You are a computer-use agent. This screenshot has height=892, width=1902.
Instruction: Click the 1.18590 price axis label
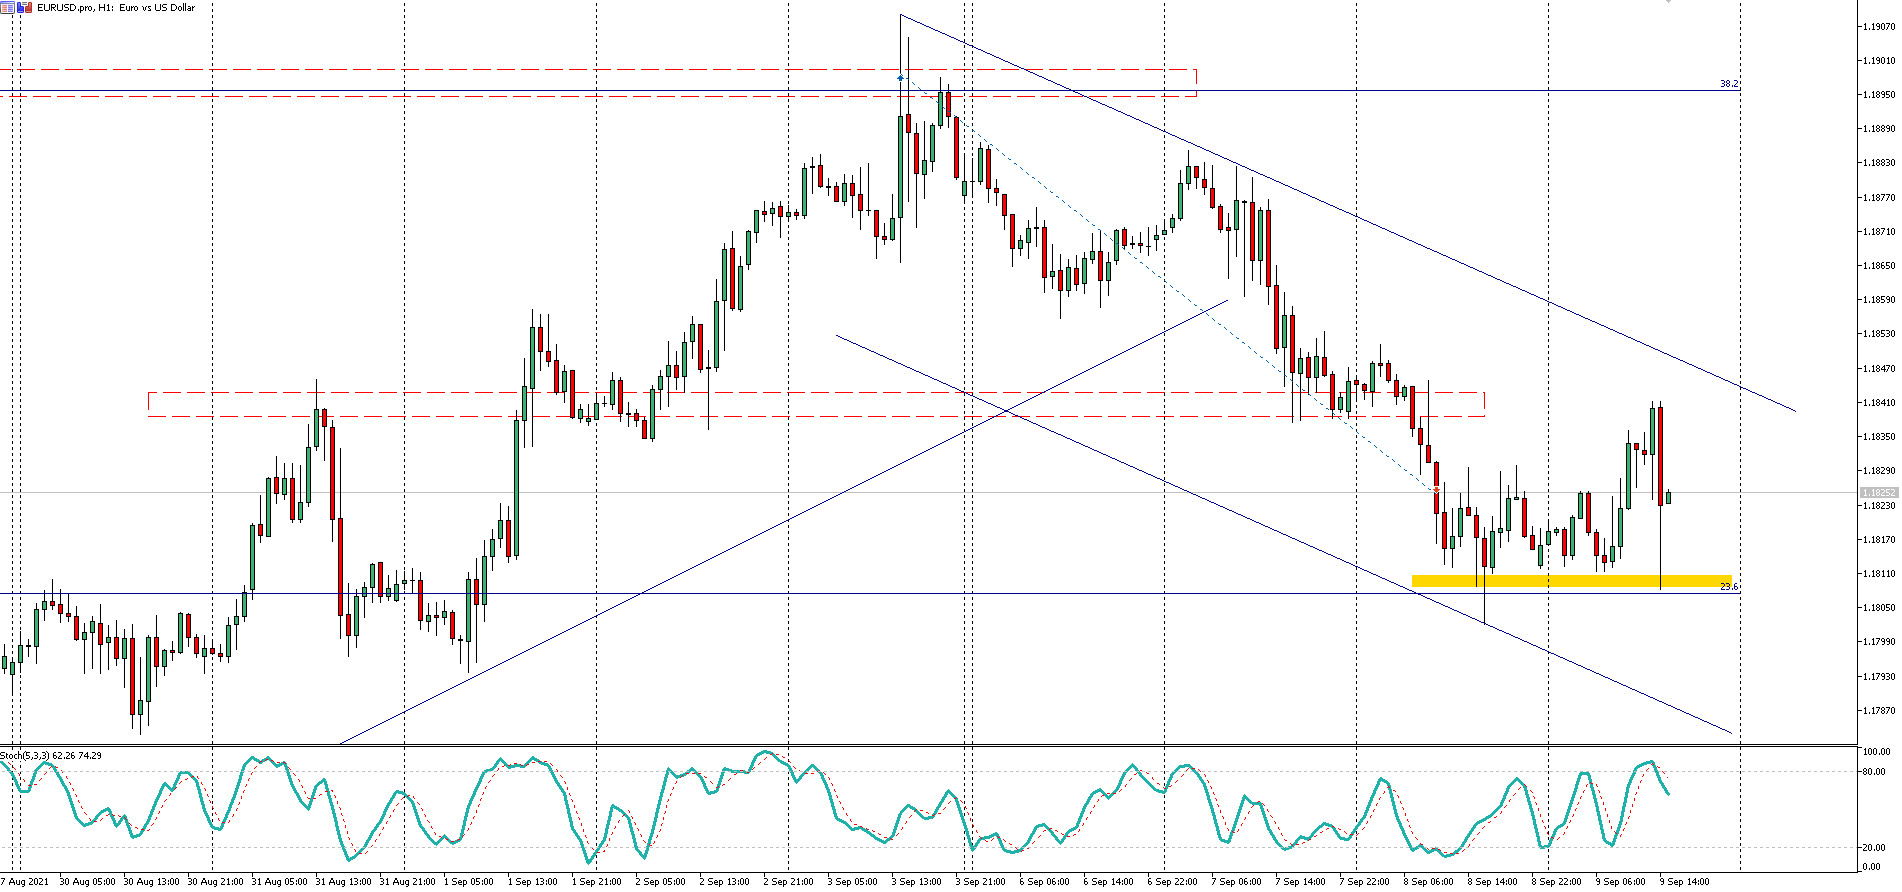1879,299
